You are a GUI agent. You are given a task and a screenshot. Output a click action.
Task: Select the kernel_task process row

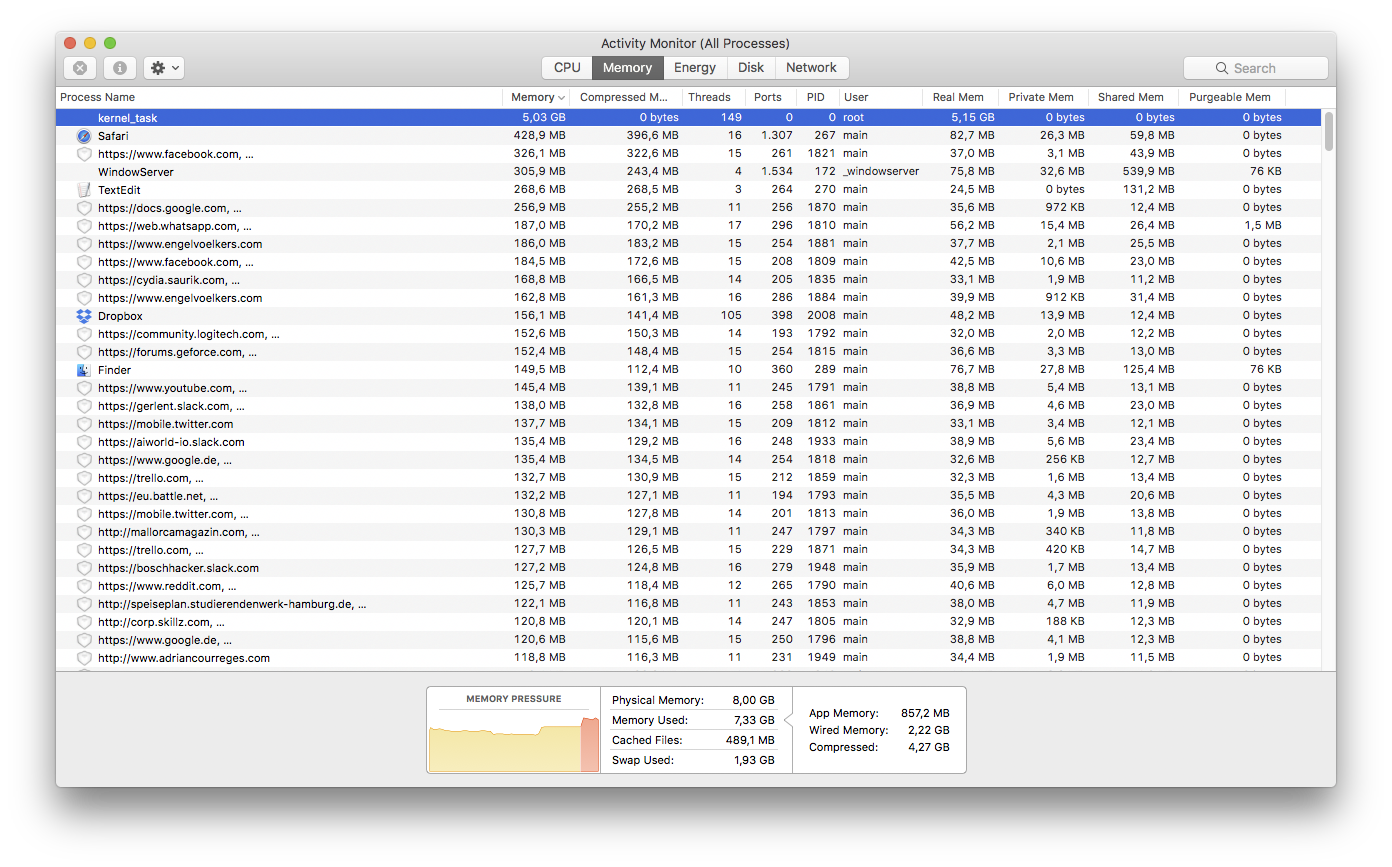click(x=688, y=118)
